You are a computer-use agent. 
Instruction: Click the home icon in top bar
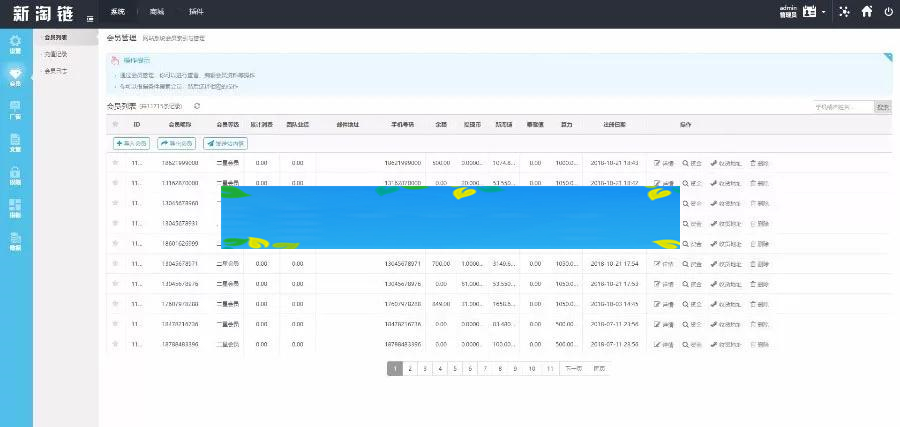click(x=866, y=12)
